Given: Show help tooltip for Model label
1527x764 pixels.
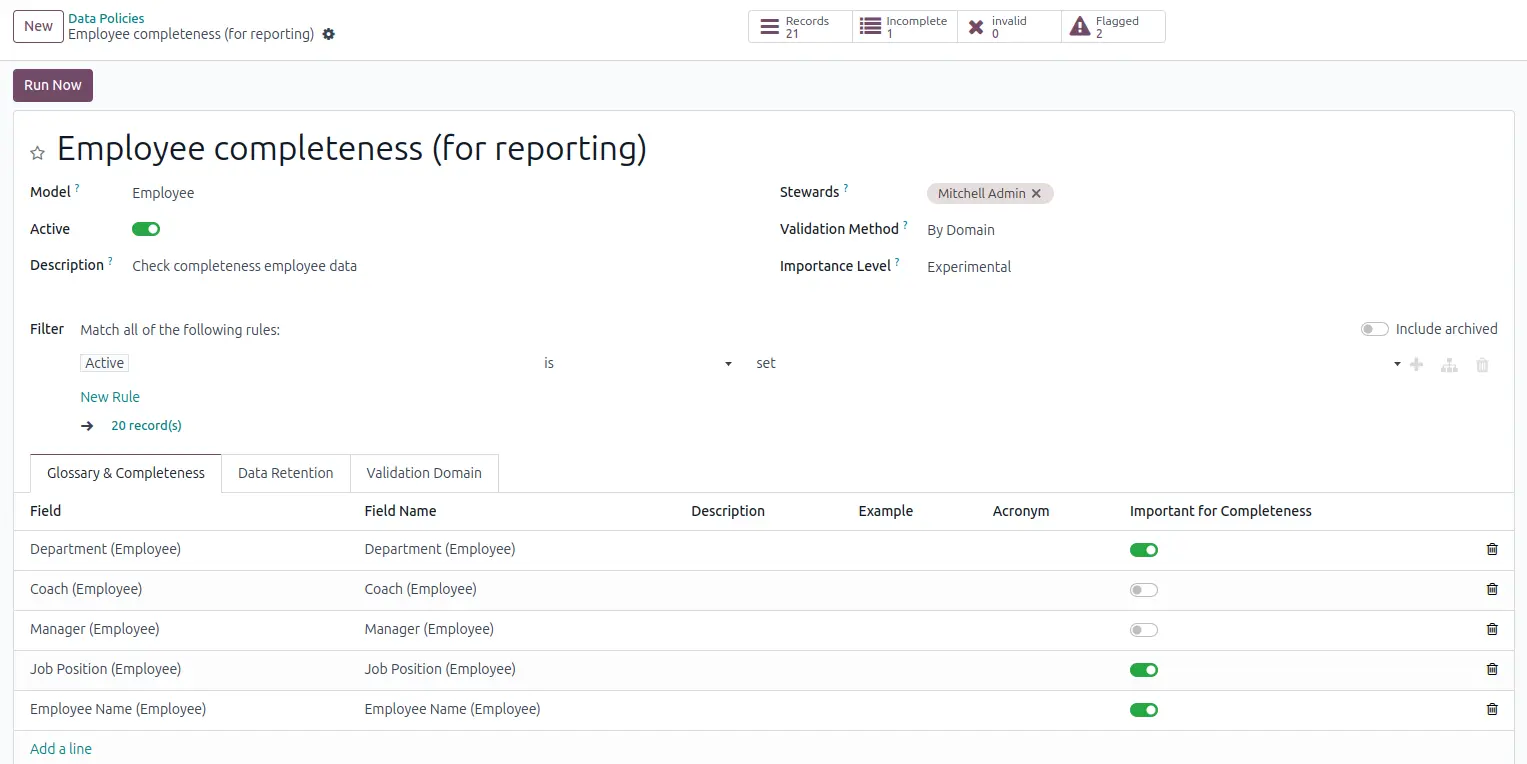Looking at the screenshot, I should (77, 188).
